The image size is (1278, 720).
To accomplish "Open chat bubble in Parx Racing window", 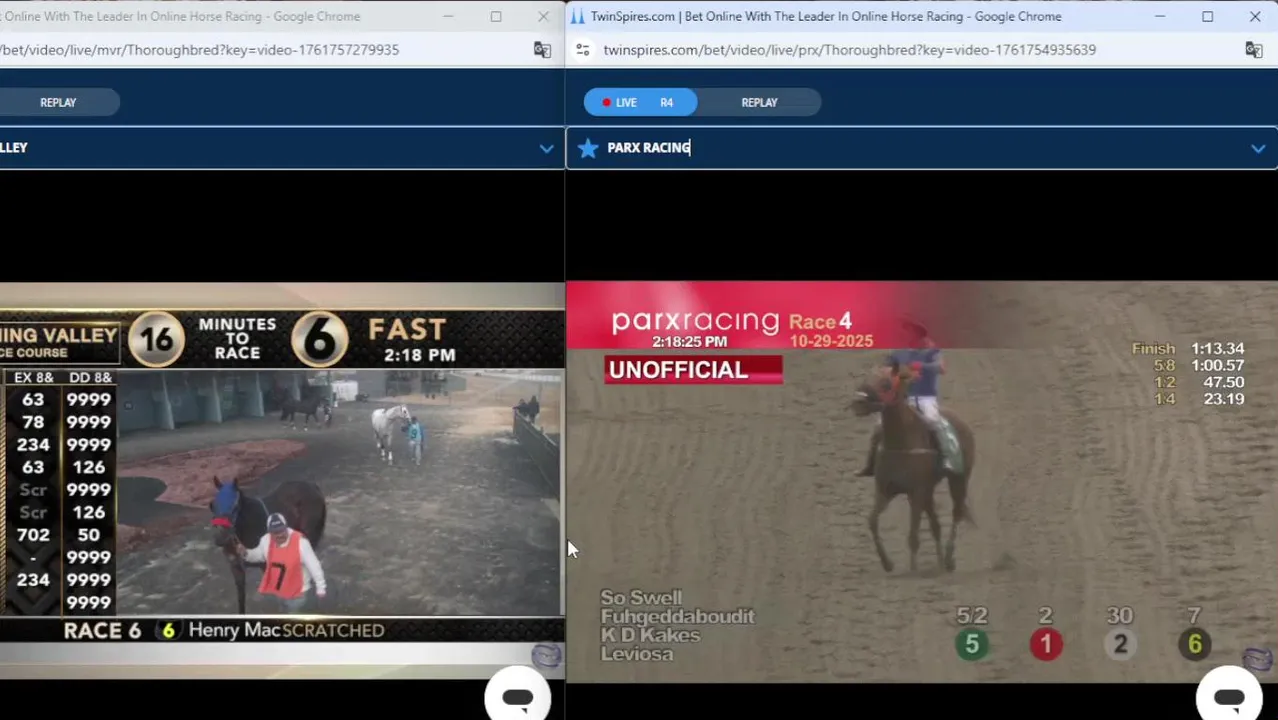I will point(1229,696).
